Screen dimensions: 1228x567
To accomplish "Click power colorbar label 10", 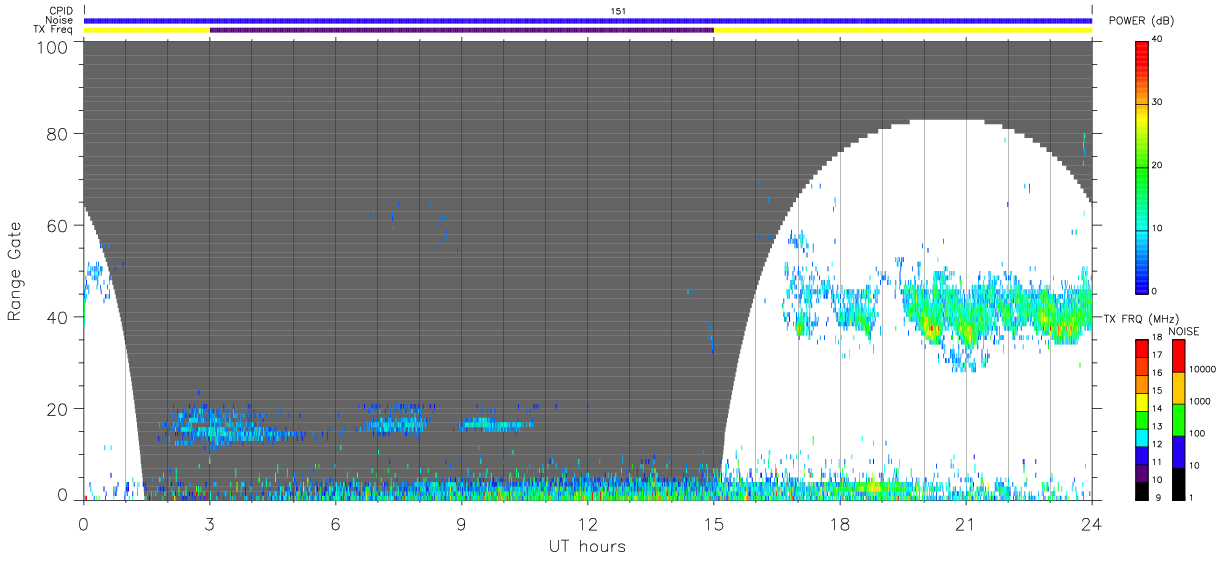I will [1159, 228].
